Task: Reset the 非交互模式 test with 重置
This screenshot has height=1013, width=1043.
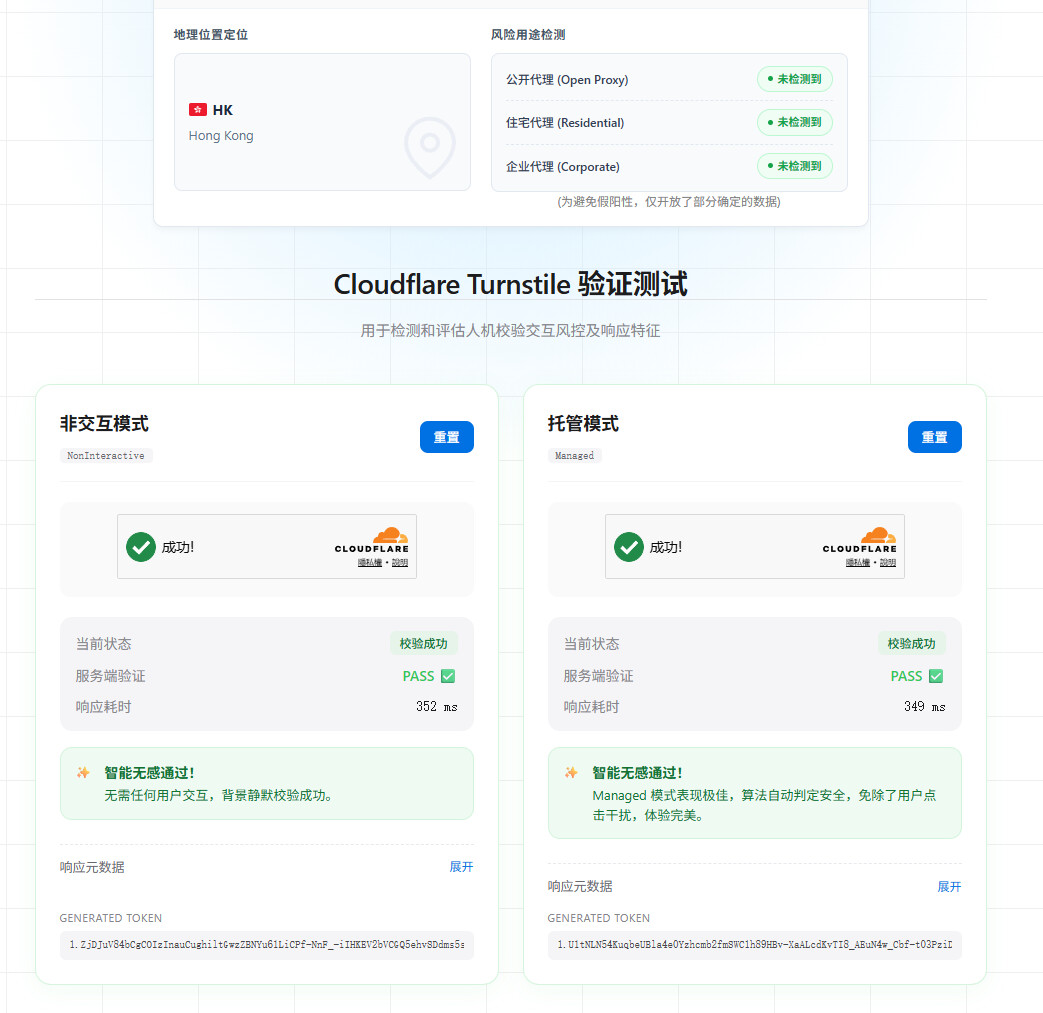Action: pyautogui.click(x=446, y=437)
